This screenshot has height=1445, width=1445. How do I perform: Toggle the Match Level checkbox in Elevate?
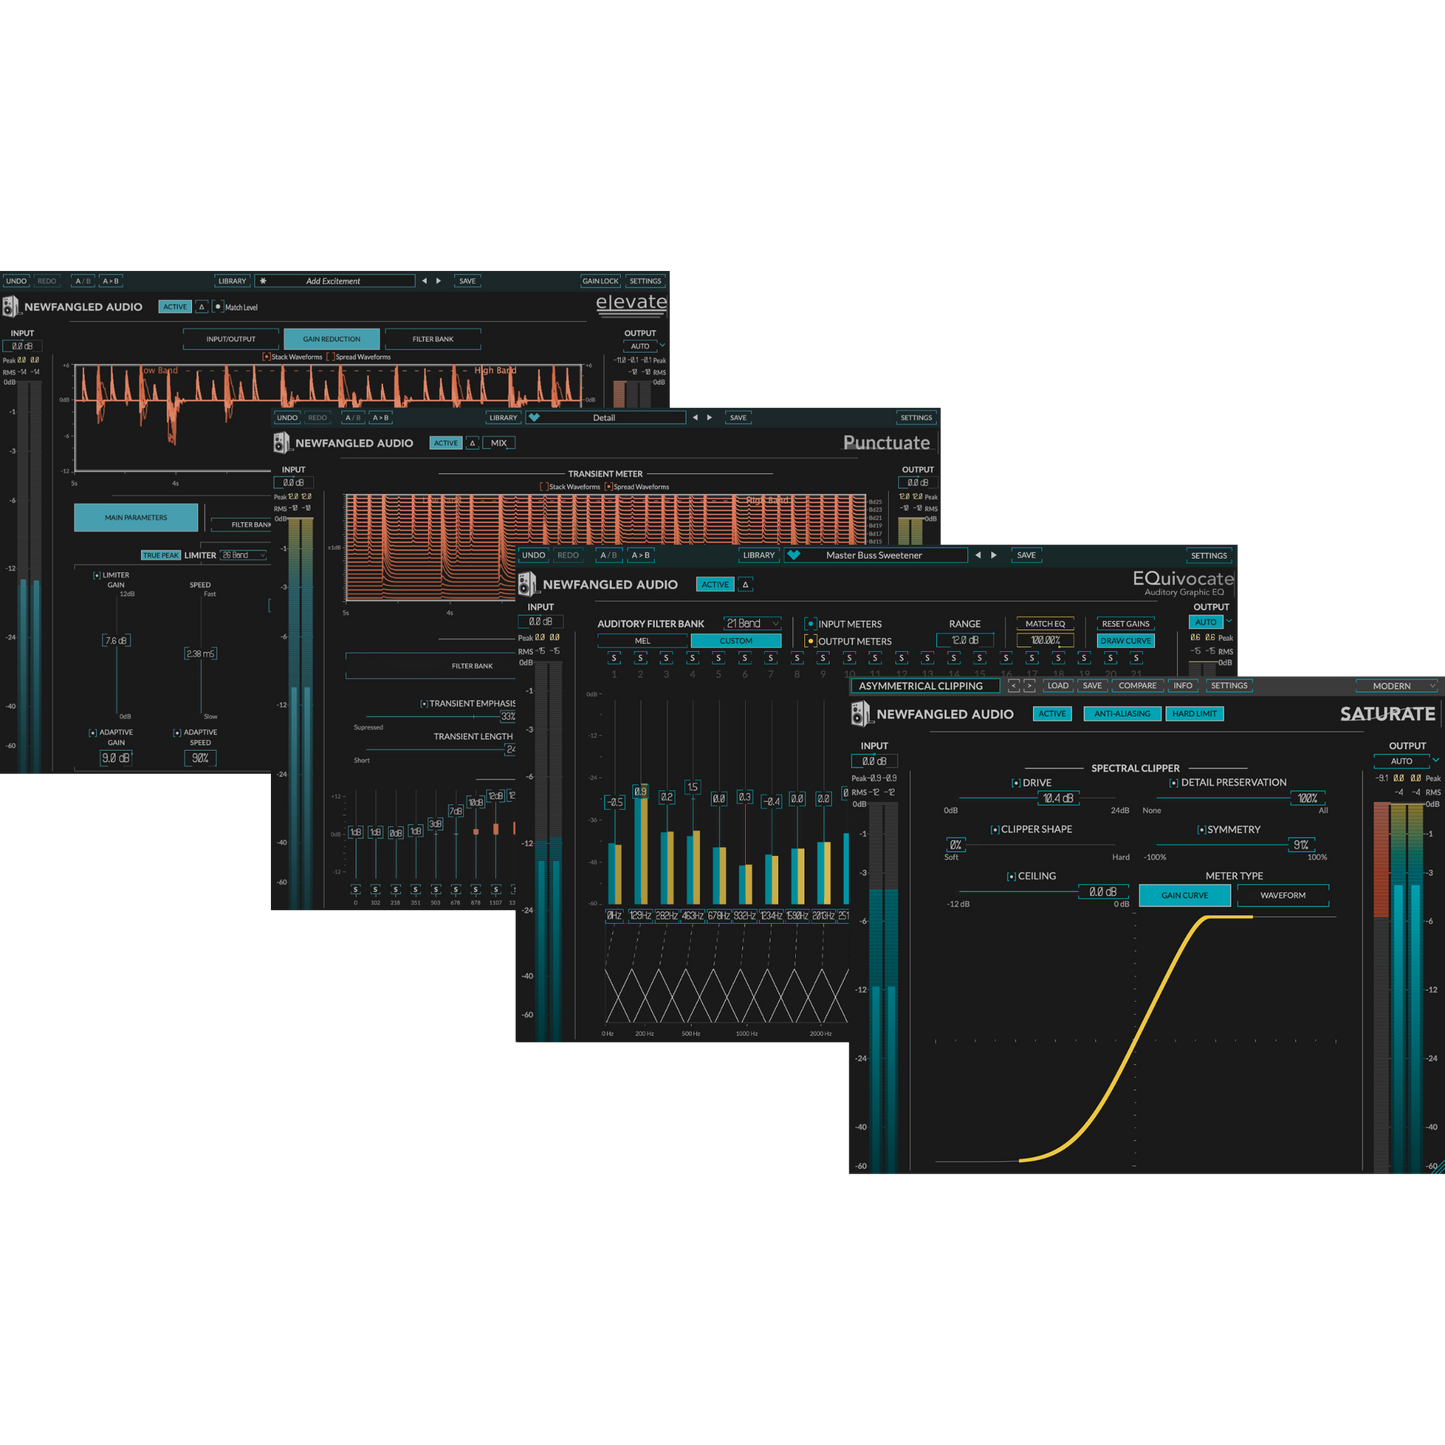tap(218, 307)
